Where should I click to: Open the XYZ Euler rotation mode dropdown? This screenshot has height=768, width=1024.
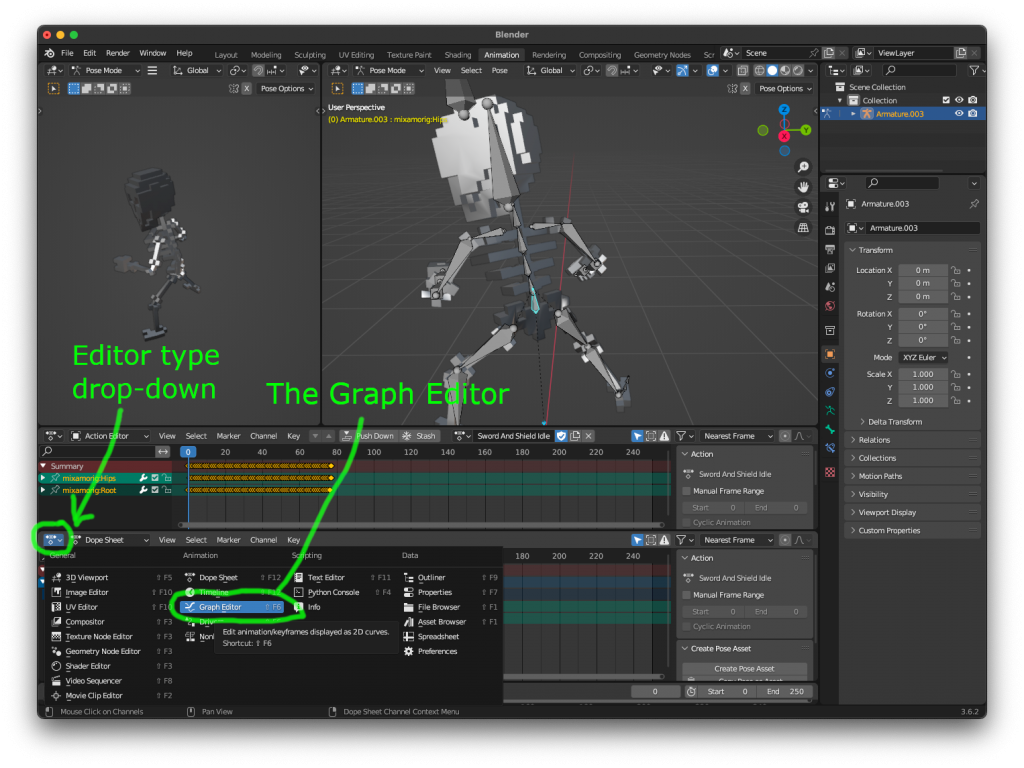point(923,357)
